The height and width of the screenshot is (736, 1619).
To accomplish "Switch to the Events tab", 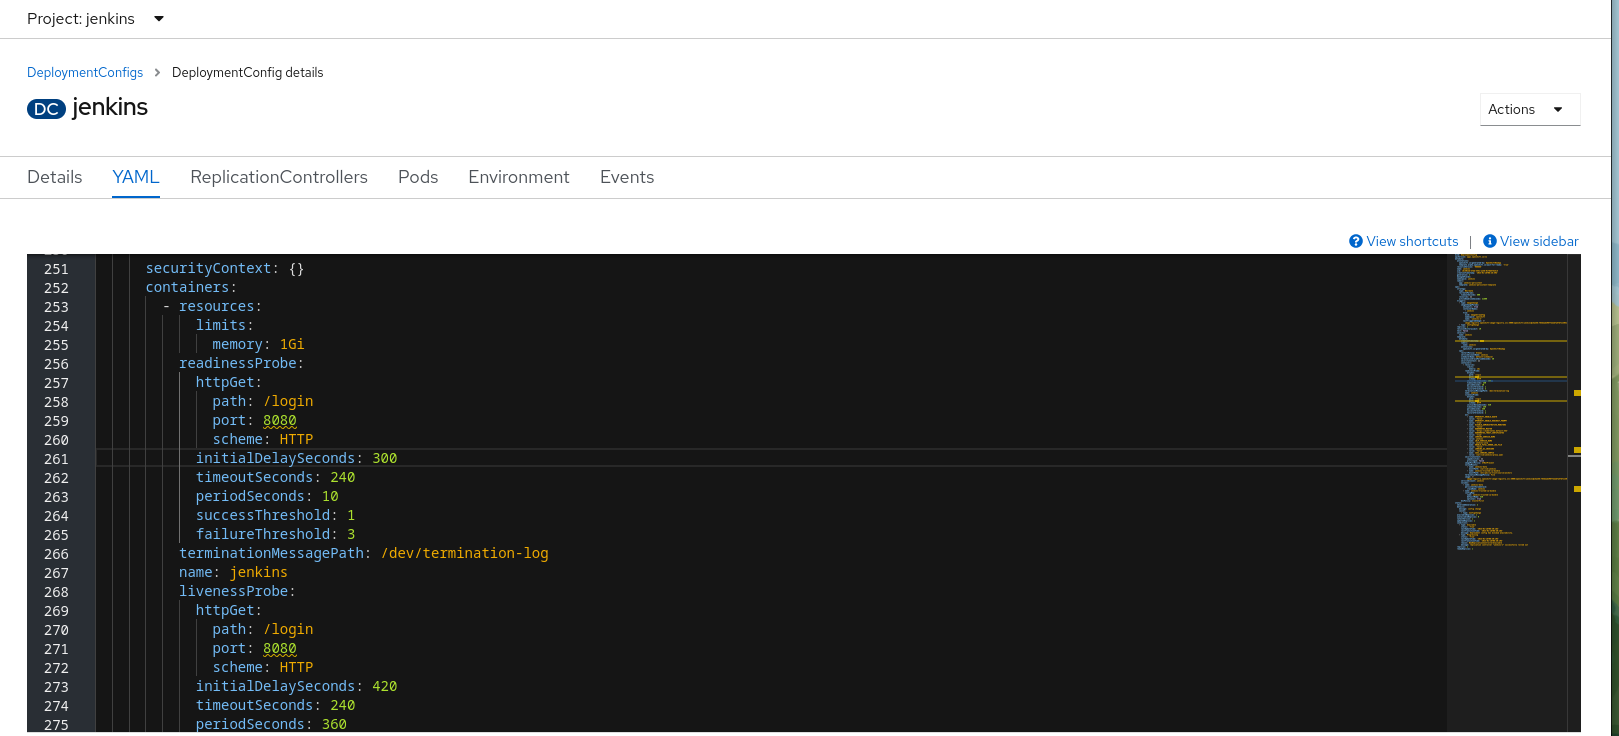I will 627,177.
